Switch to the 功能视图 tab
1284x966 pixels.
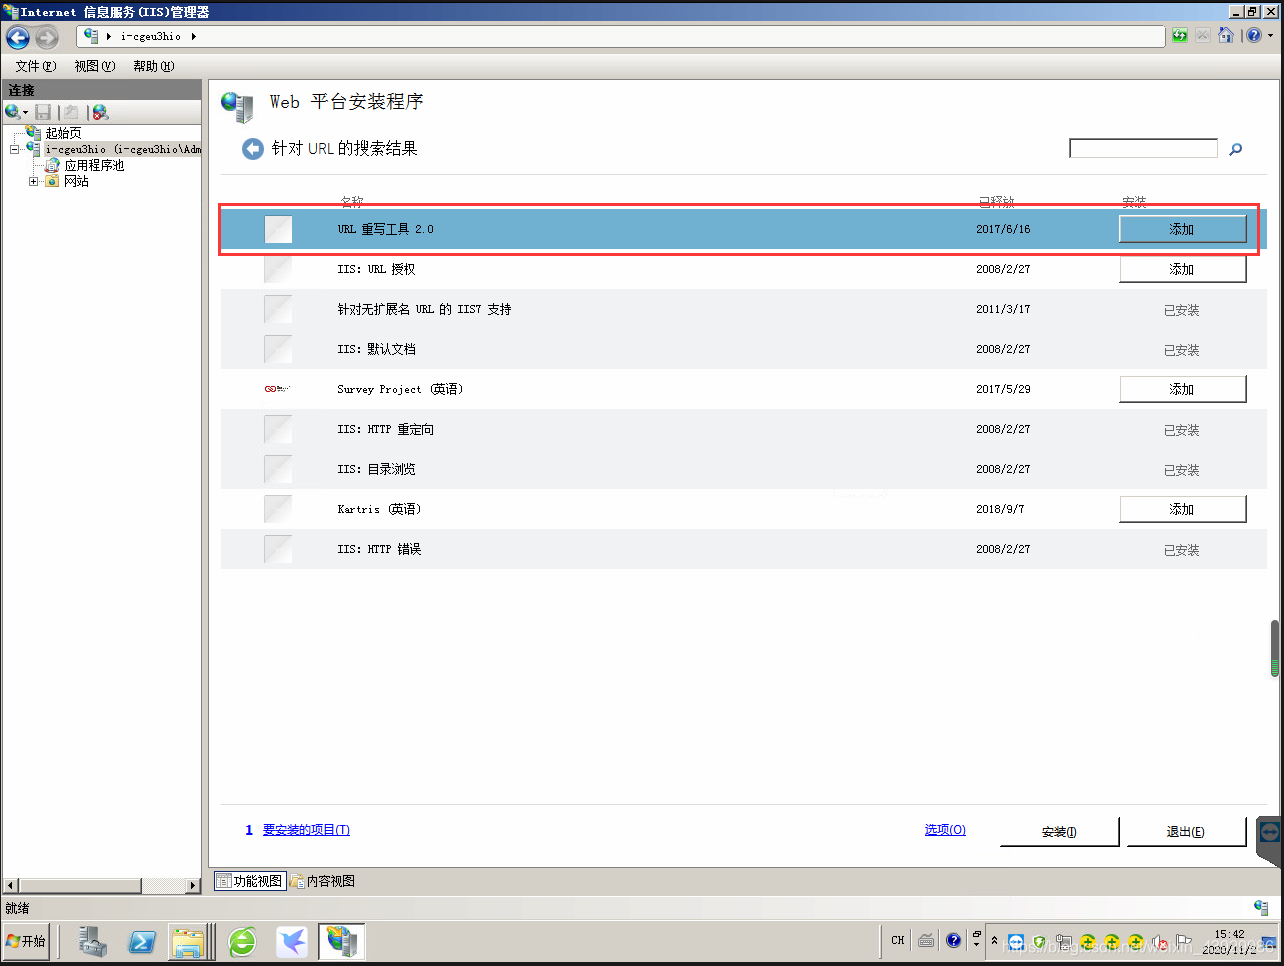pos(250,881)
